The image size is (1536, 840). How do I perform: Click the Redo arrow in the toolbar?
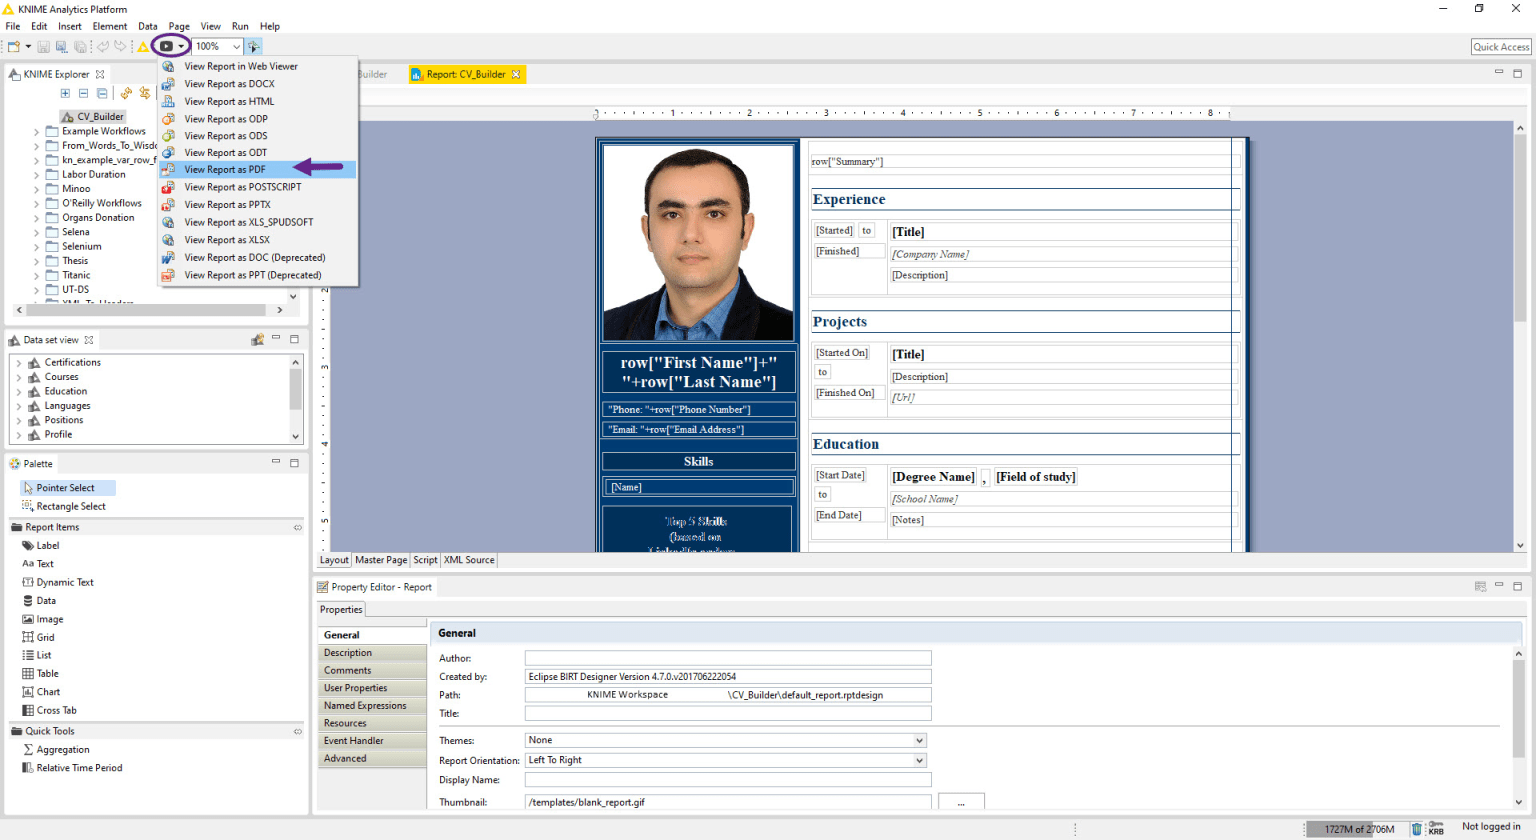point(120,46)
